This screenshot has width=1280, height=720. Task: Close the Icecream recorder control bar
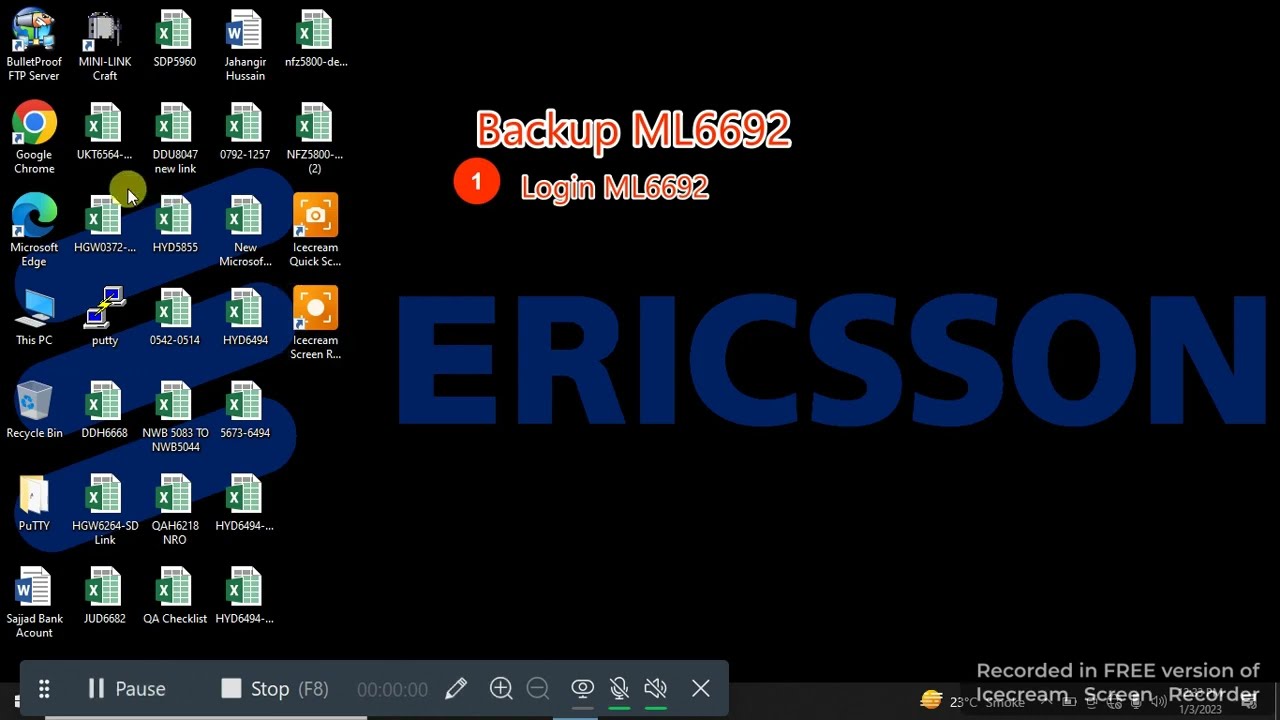pos(701,688)
